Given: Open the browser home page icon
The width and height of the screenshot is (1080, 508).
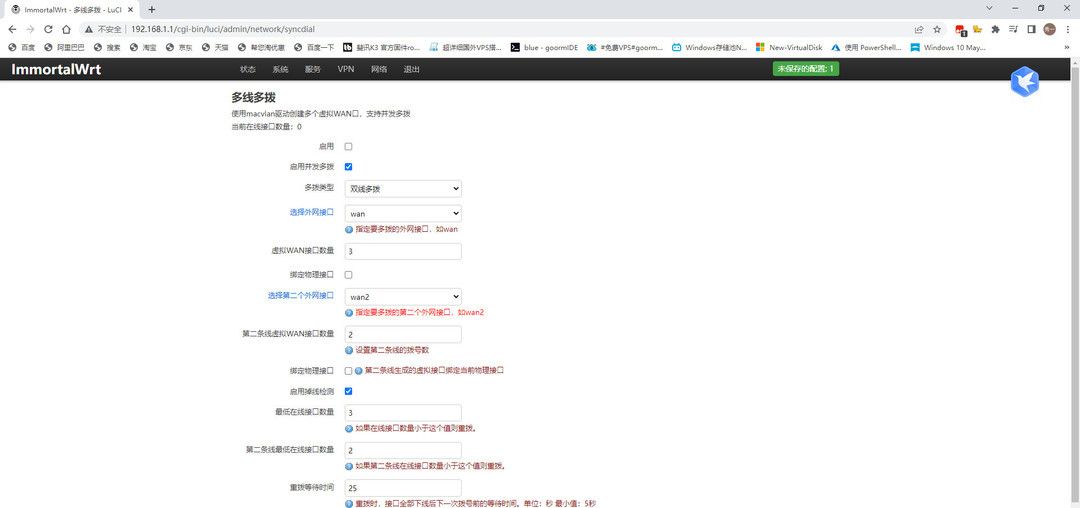Looking at the screenshot, I should pos(66,30).
